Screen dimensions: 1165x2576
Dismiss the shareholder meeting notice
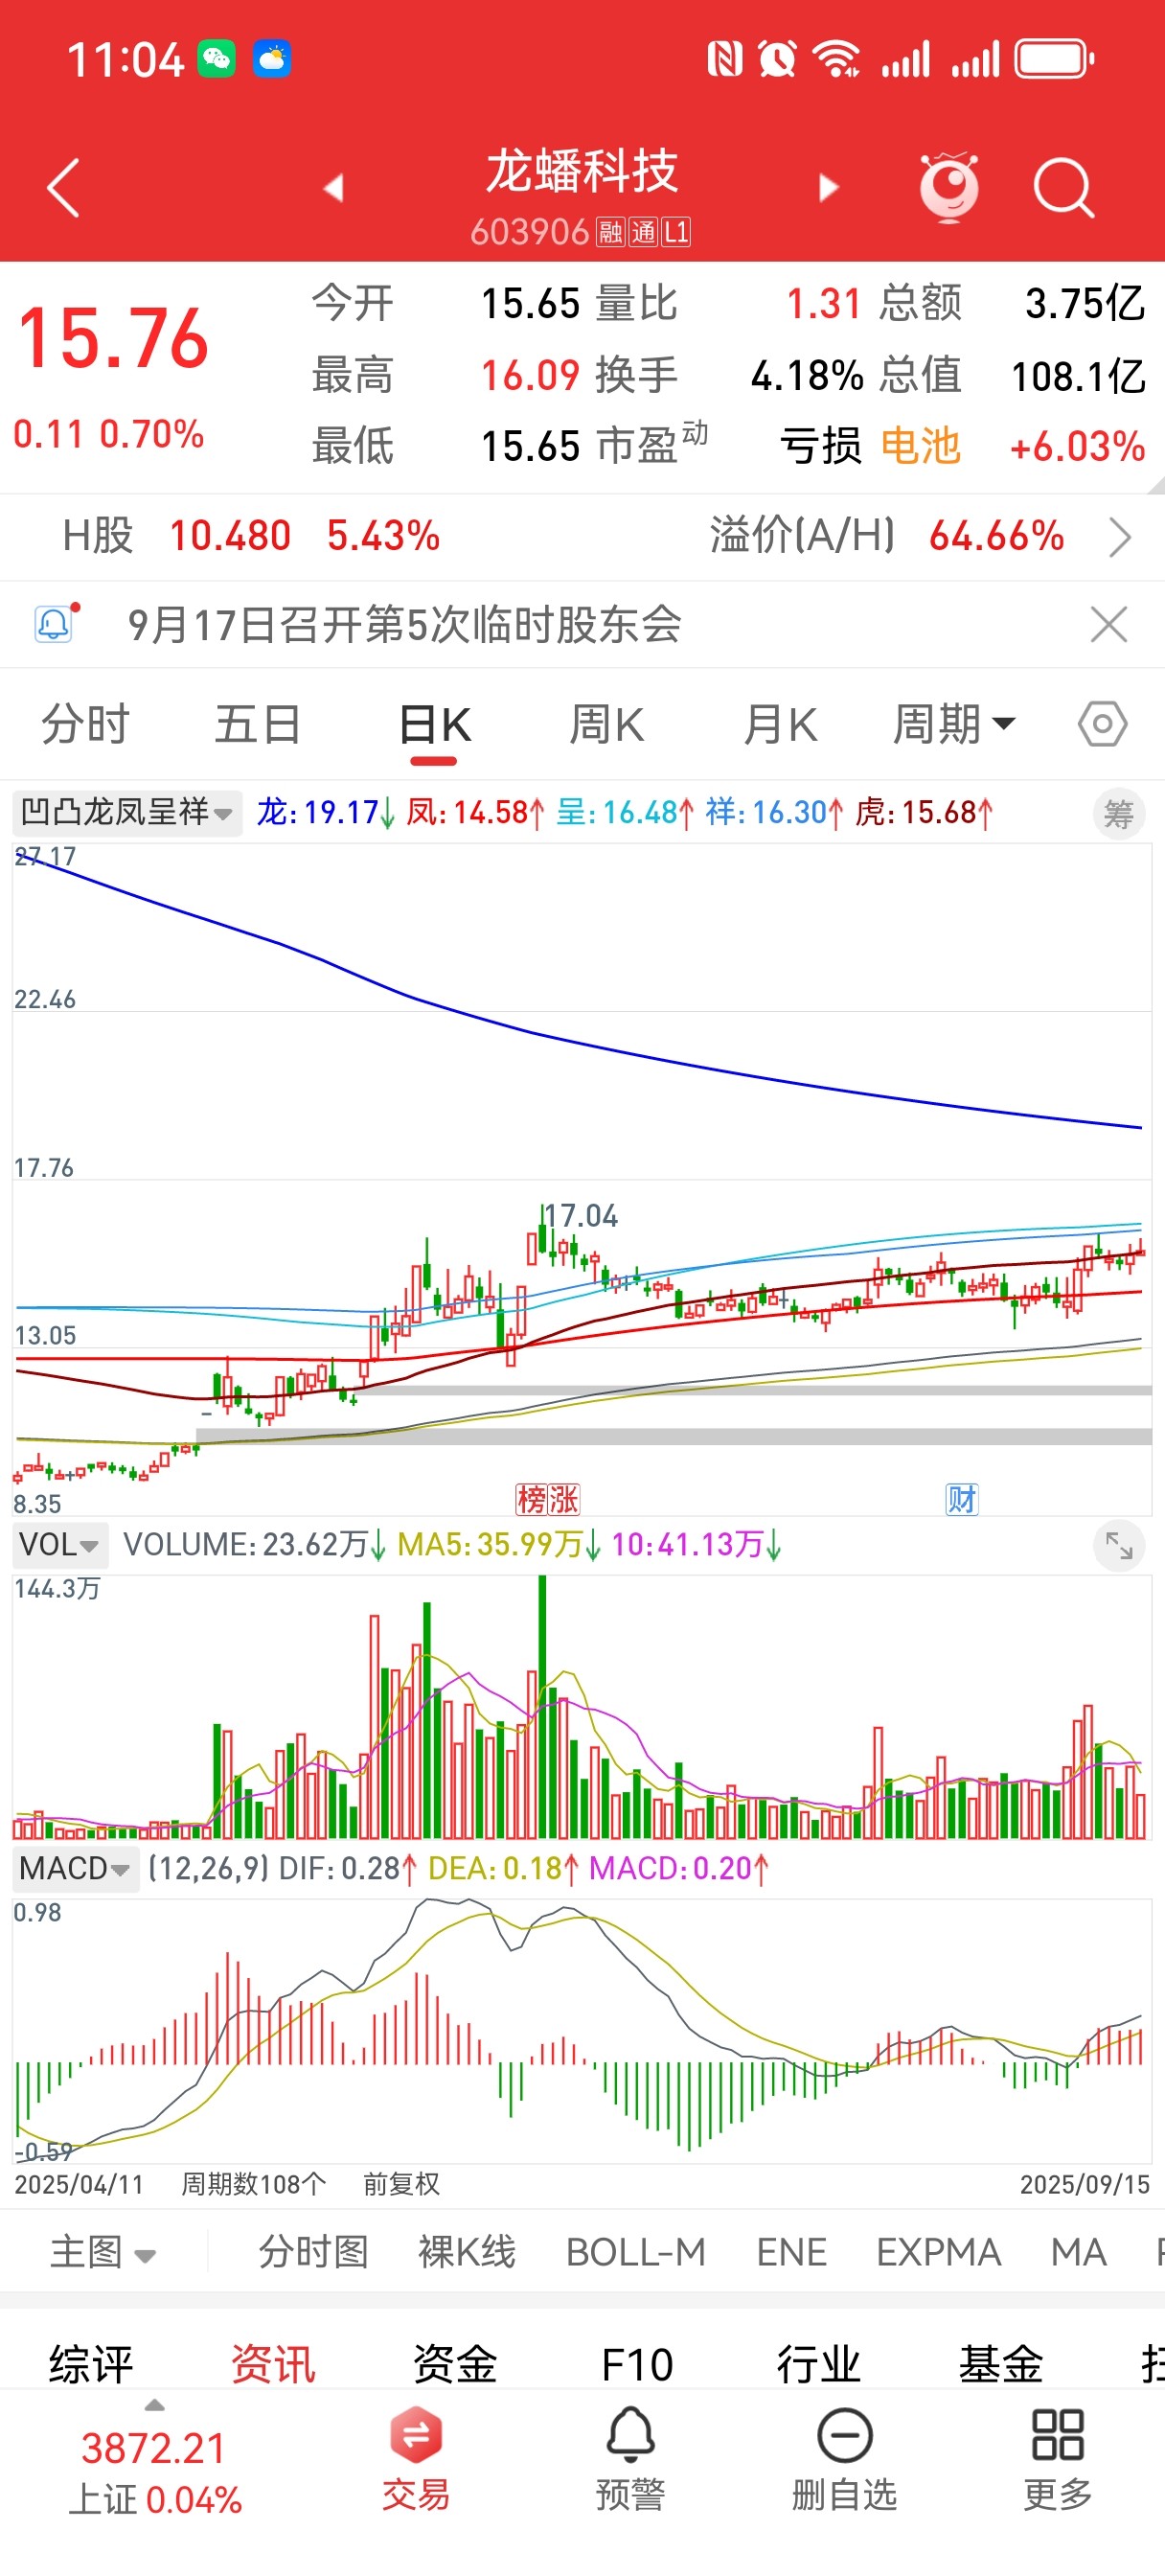click(1108, 625)
